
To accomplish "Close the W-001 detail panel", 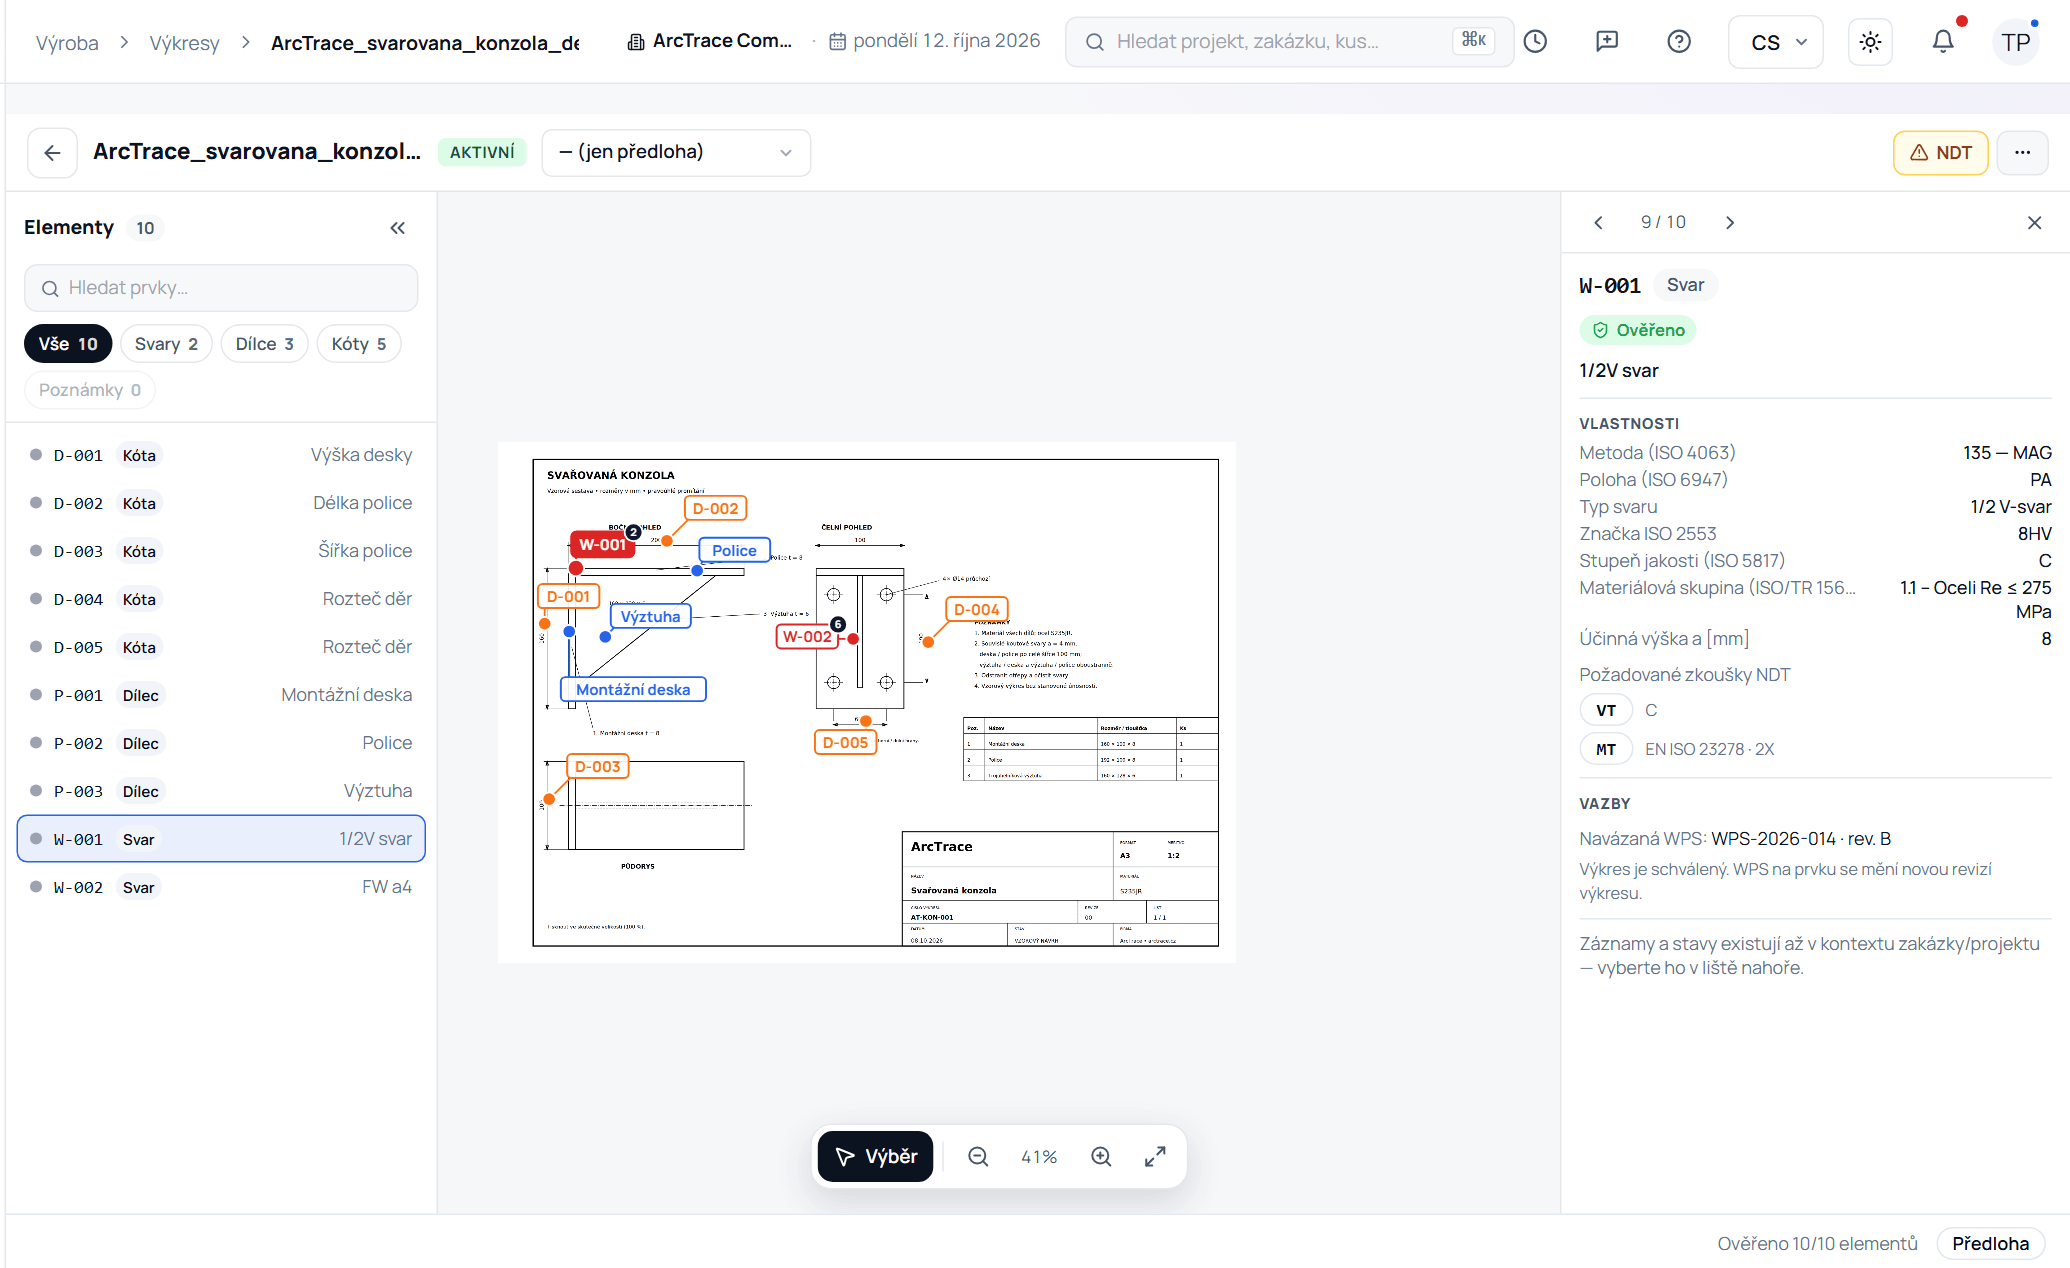I will [x=2034, y=222].
